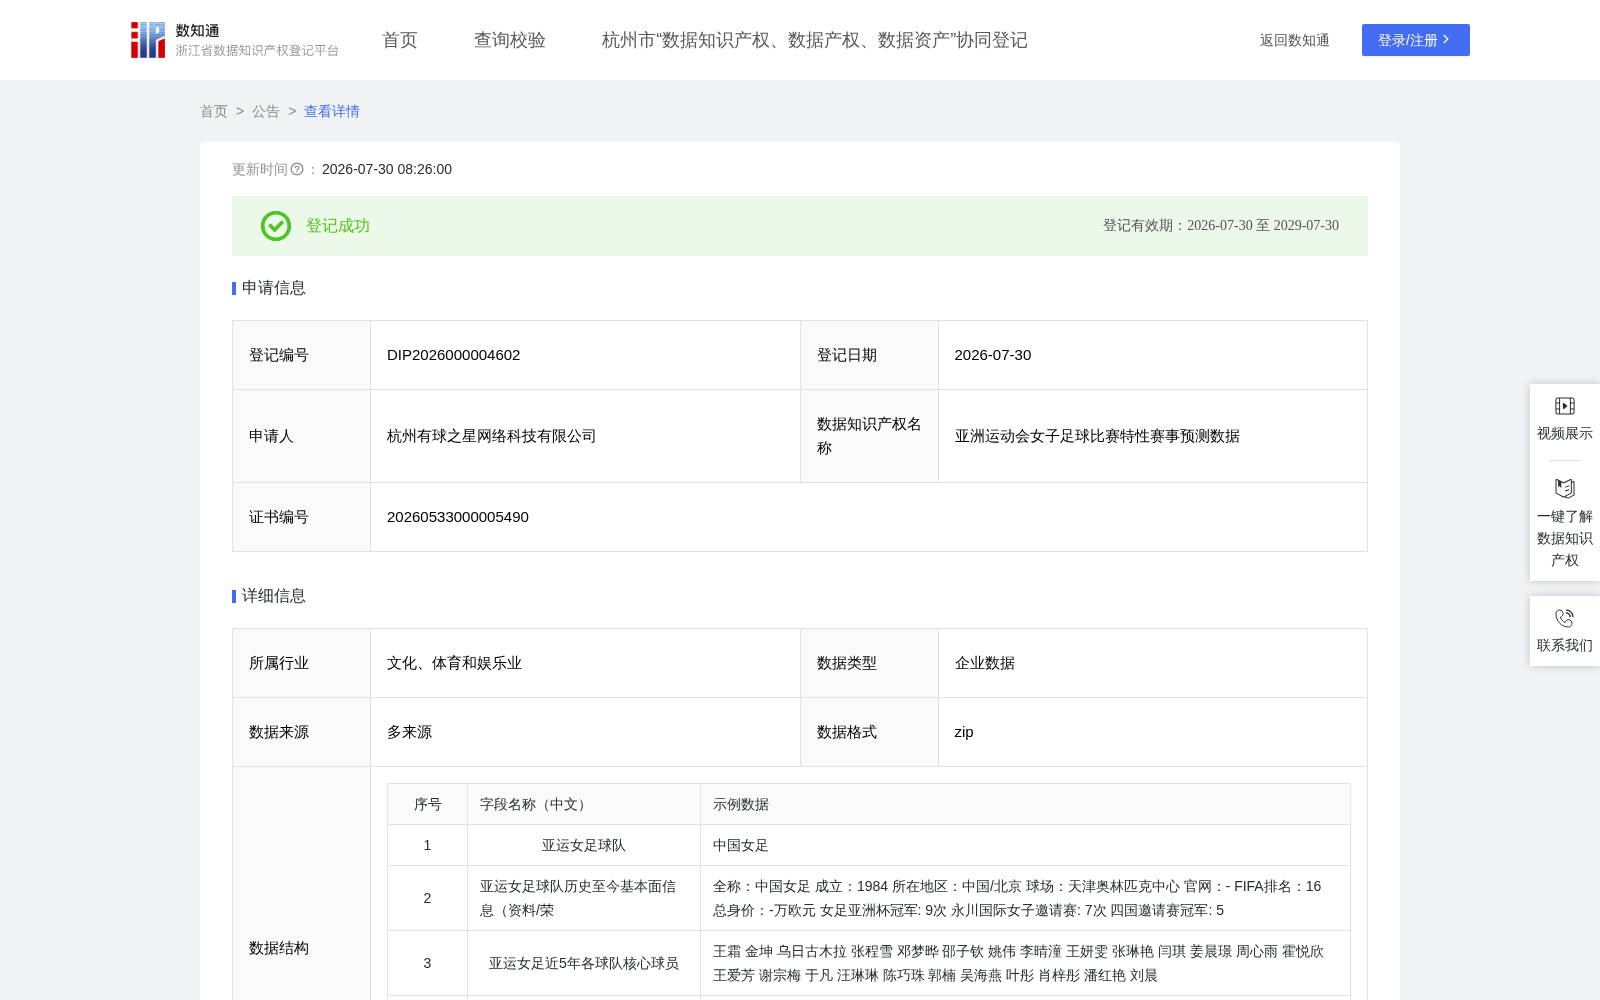The width and height of the screenshot is (1600, 1000).
Task: Click the 亚洲运动会女子足球比赛特性赛事预测数据 name
Action: click(1097, 436)
